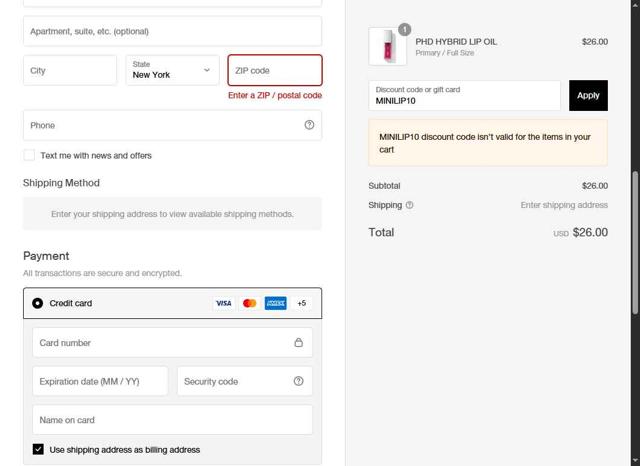Click the shipping methods placeholder message

coord(172,214)
